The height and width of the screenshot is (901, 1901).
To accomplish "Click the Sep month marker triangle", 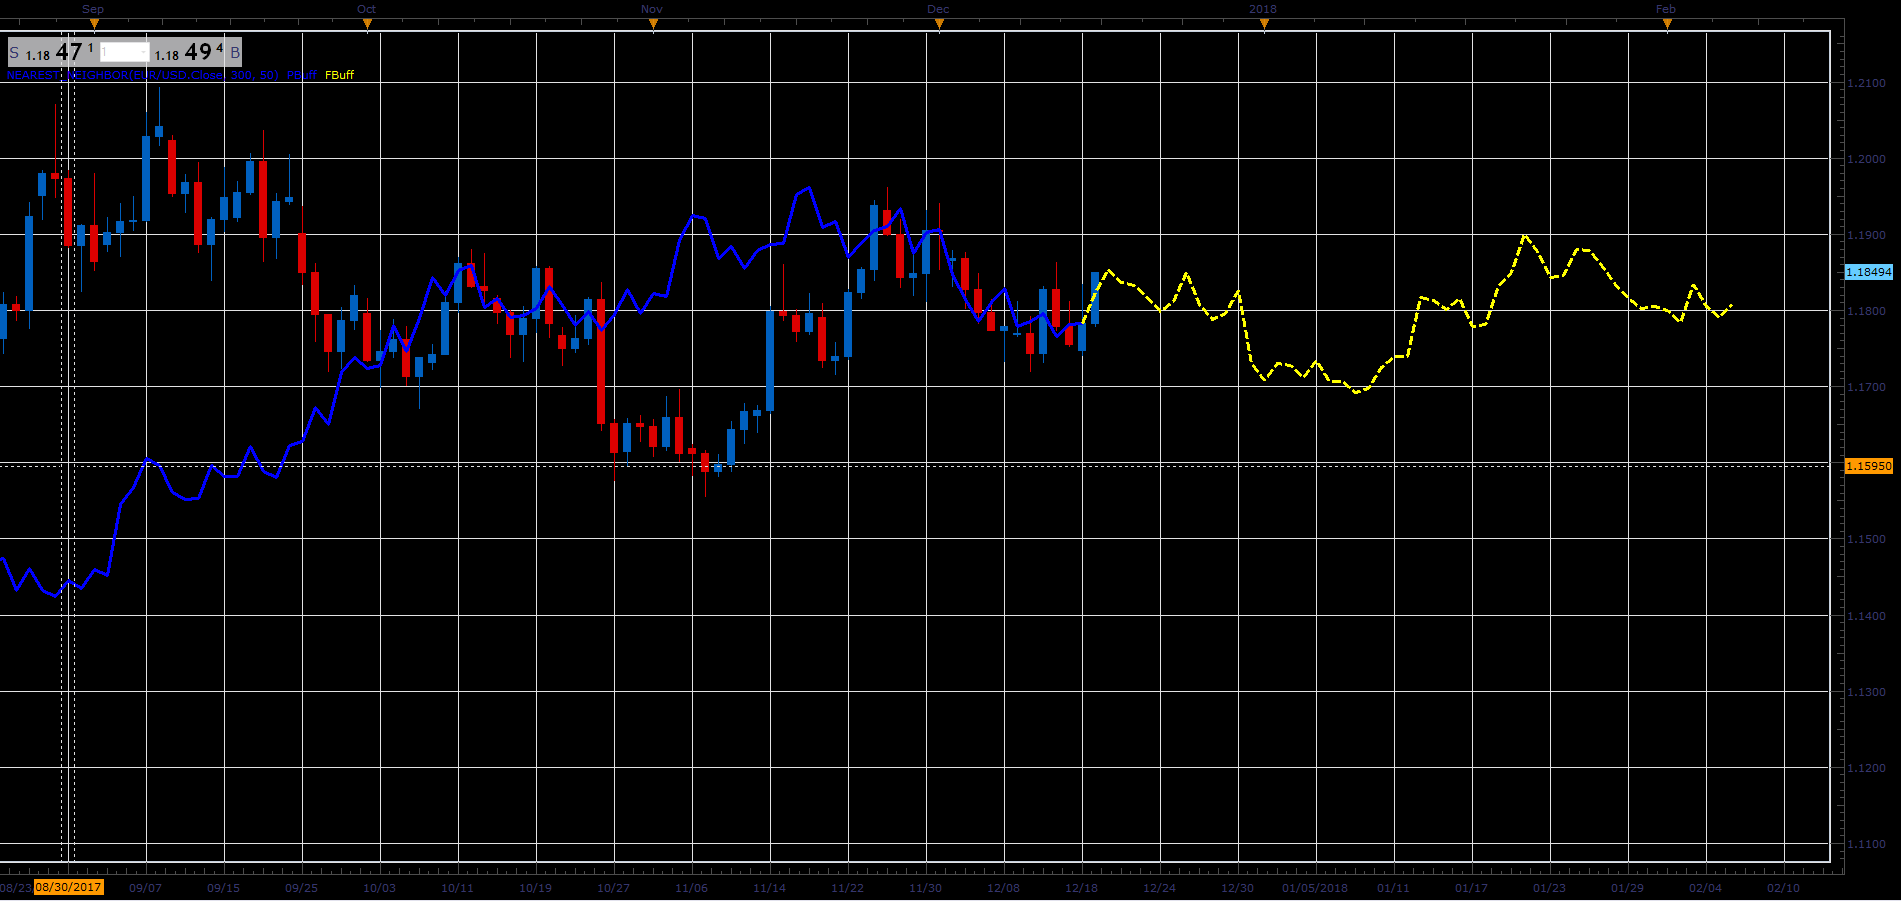I will 94,26.
